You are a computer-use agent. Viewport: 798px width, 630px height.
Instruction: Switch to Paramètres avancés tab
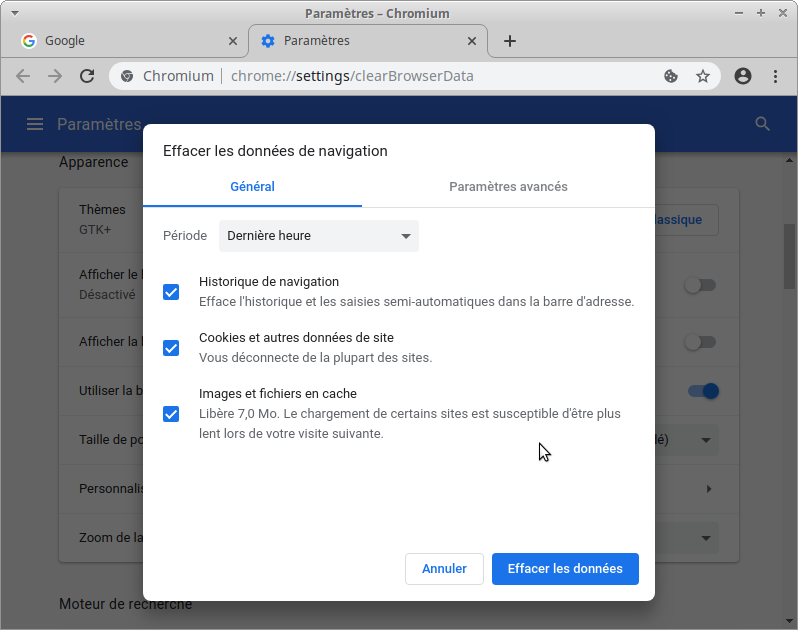[x=508, y=187]
